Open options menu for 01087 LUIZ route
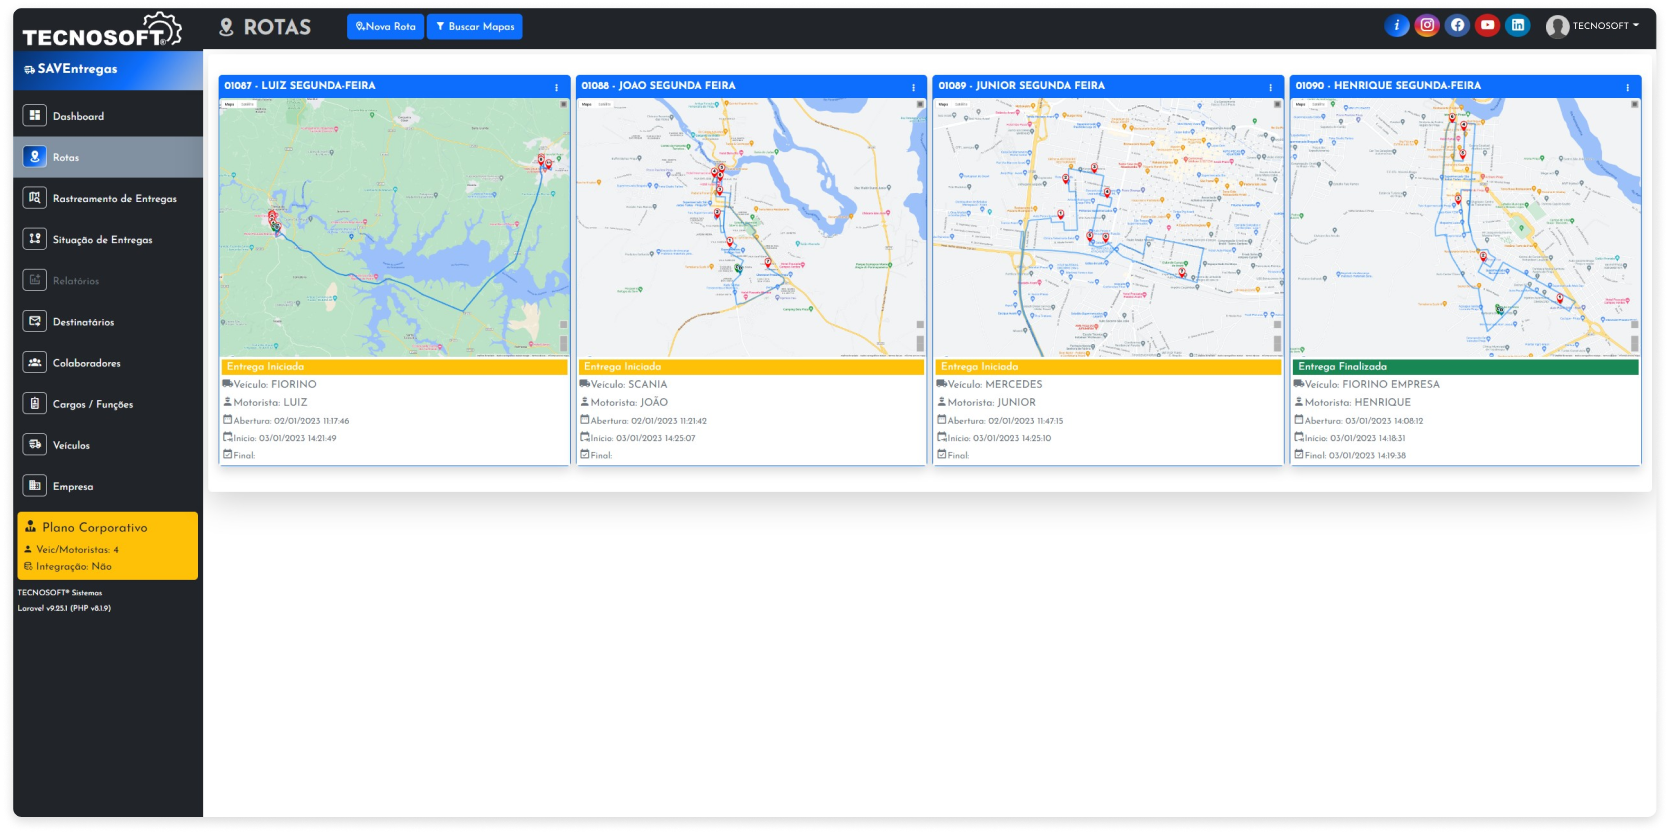1669x833 pixels. 557,87
